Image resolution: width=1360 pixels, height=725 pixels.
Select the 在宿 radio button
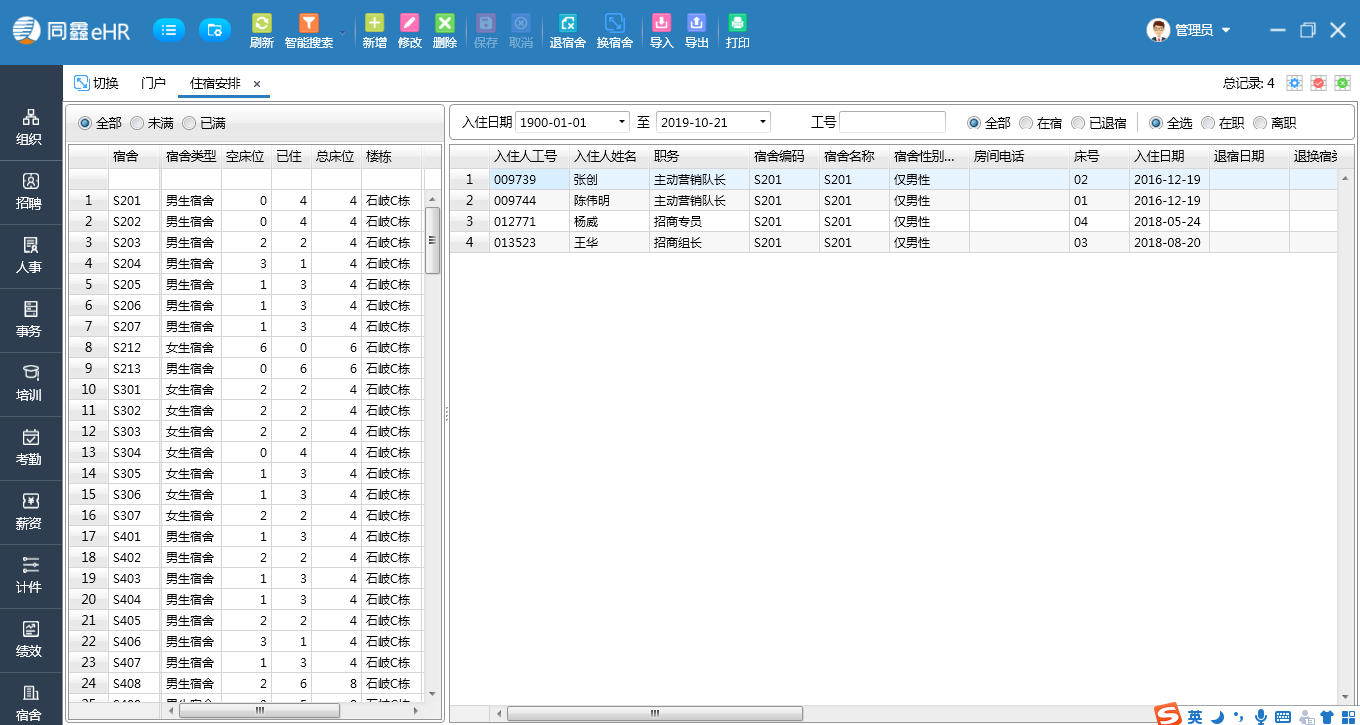click(x=1026, y=123)
